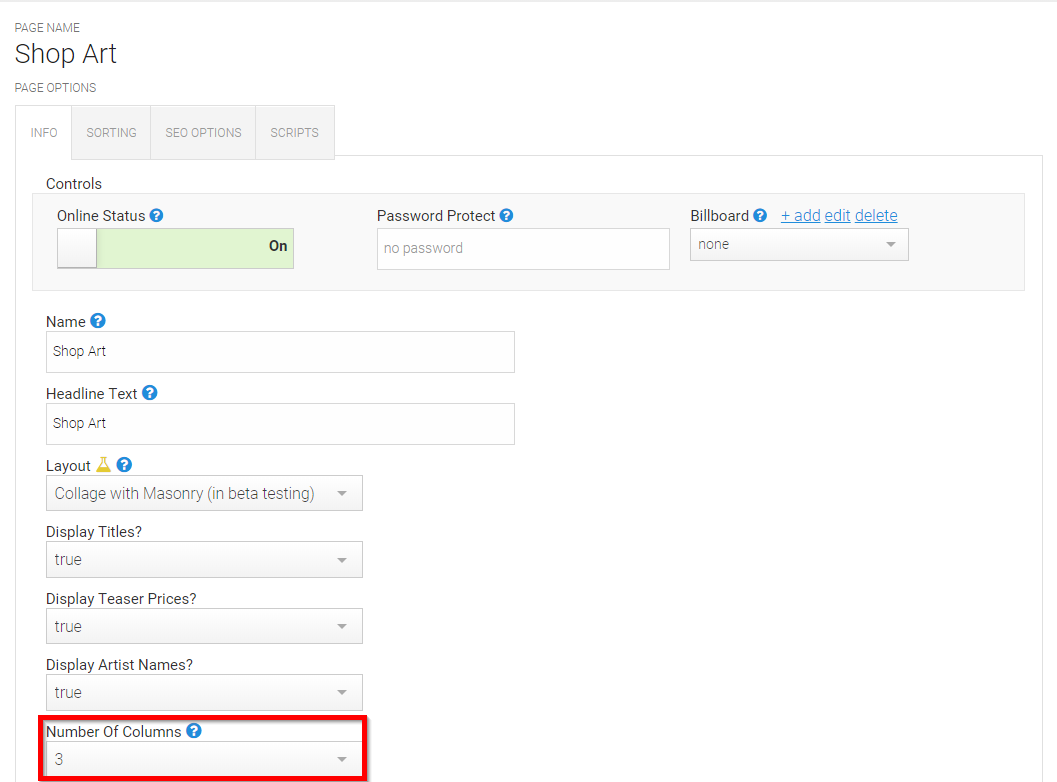This screenshot has width=1057, height=782.
Task: Open the Billboard dropdown showing none
Action: [x=799, y=245]
